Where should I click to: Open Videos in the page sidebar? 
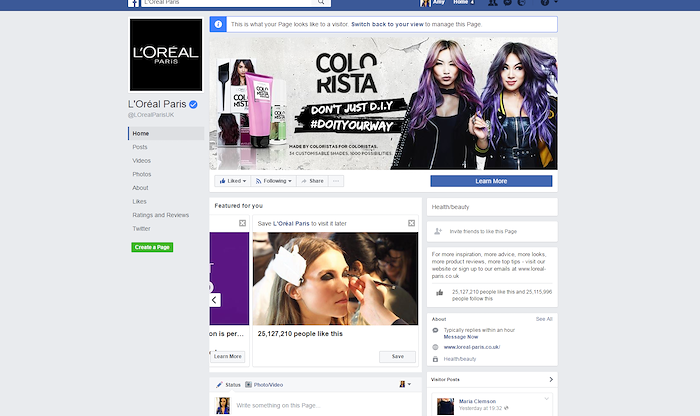coord(142,161)
